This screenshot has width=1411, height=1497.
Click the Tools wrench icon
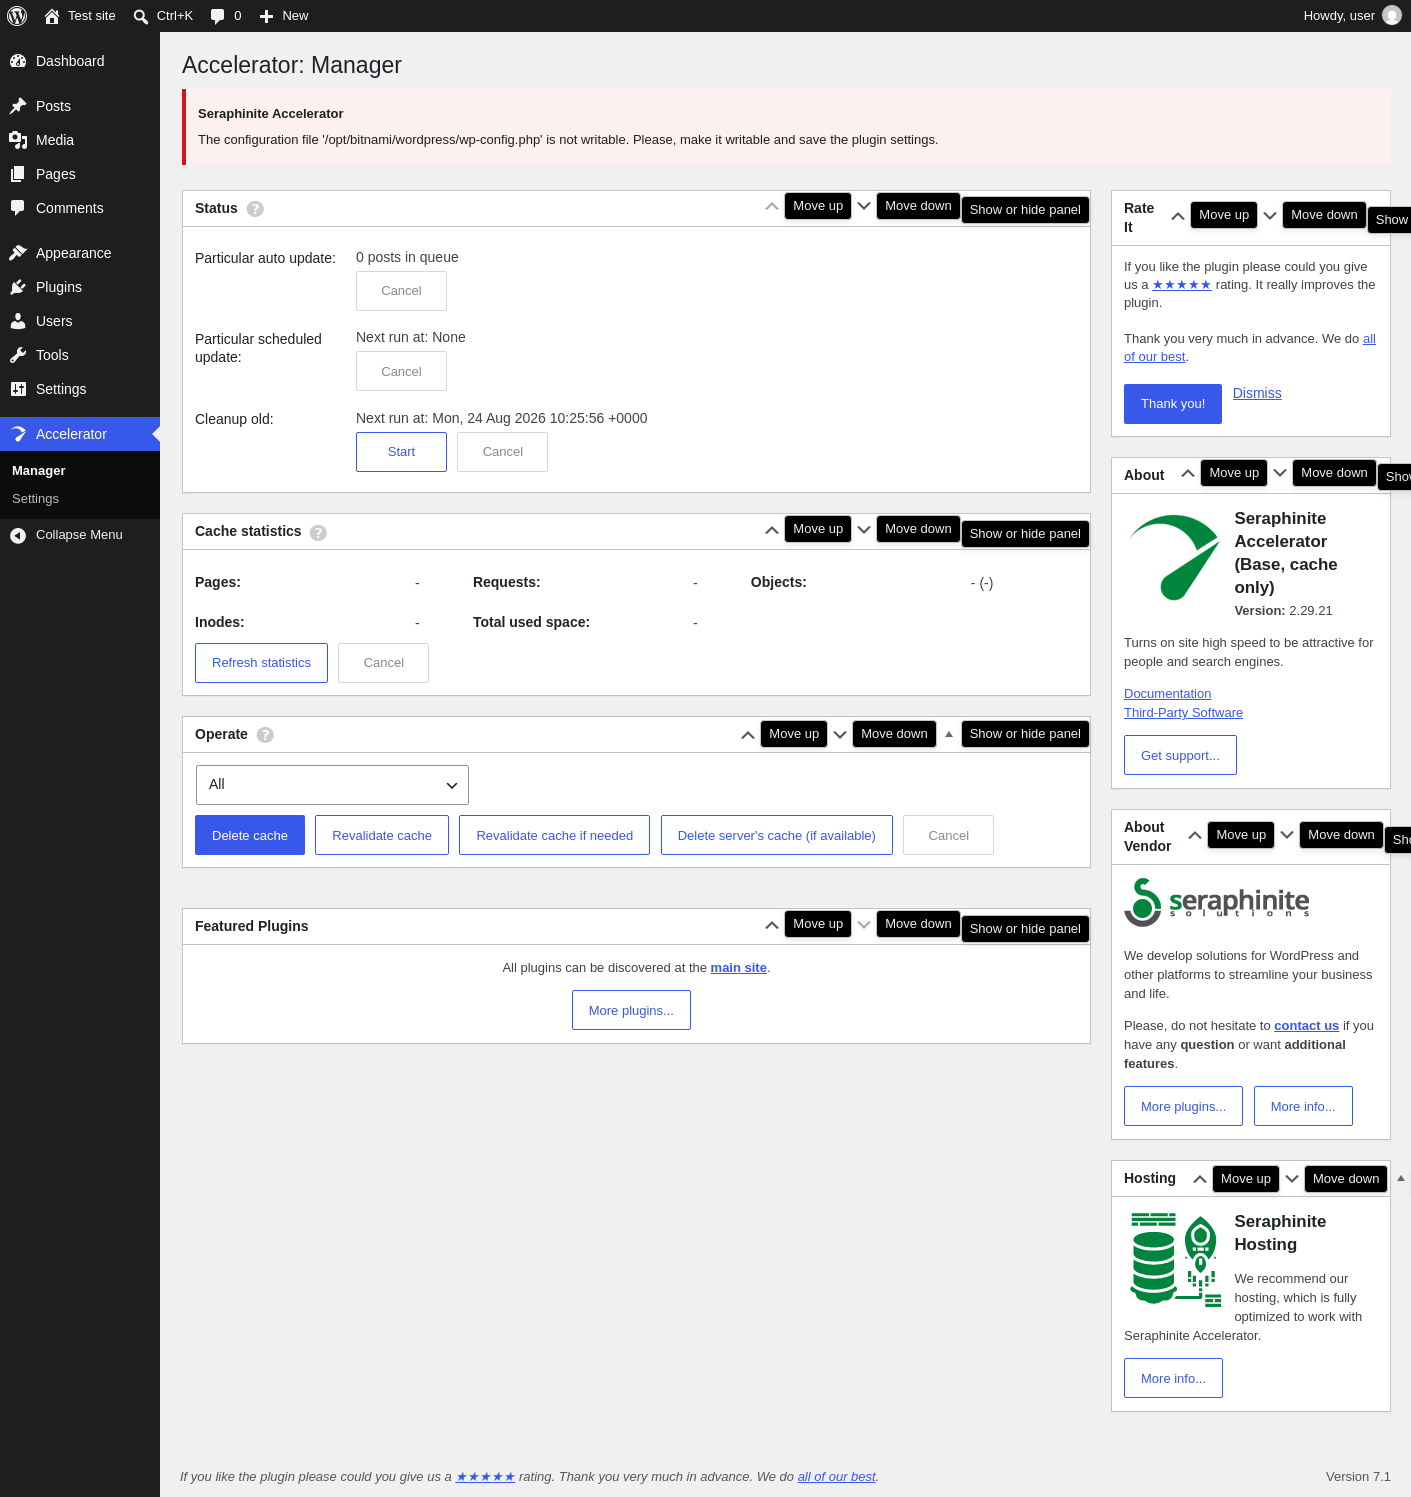[18, 355]
